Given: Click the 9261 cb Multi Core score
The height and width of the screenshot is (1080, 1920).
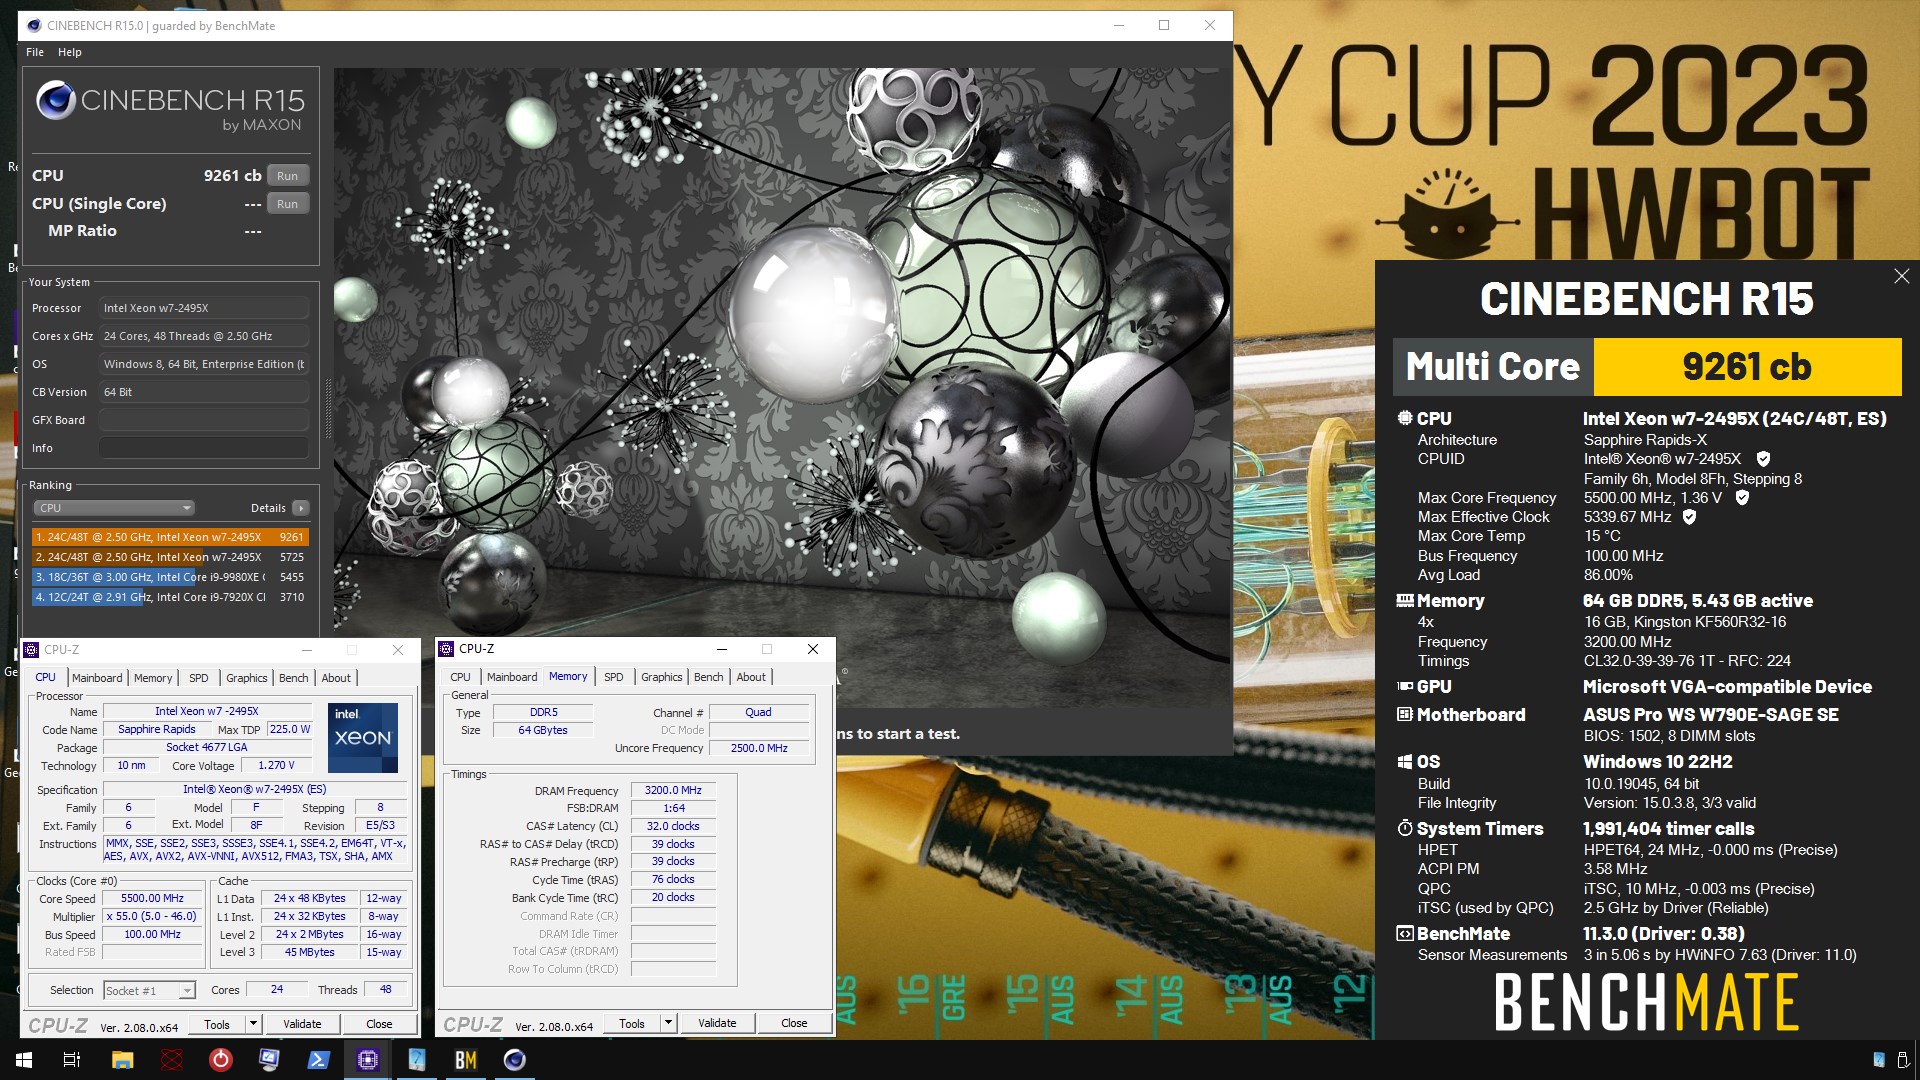Looking at the screenshot, I should pyautogui.click(x=1747, y=367).
